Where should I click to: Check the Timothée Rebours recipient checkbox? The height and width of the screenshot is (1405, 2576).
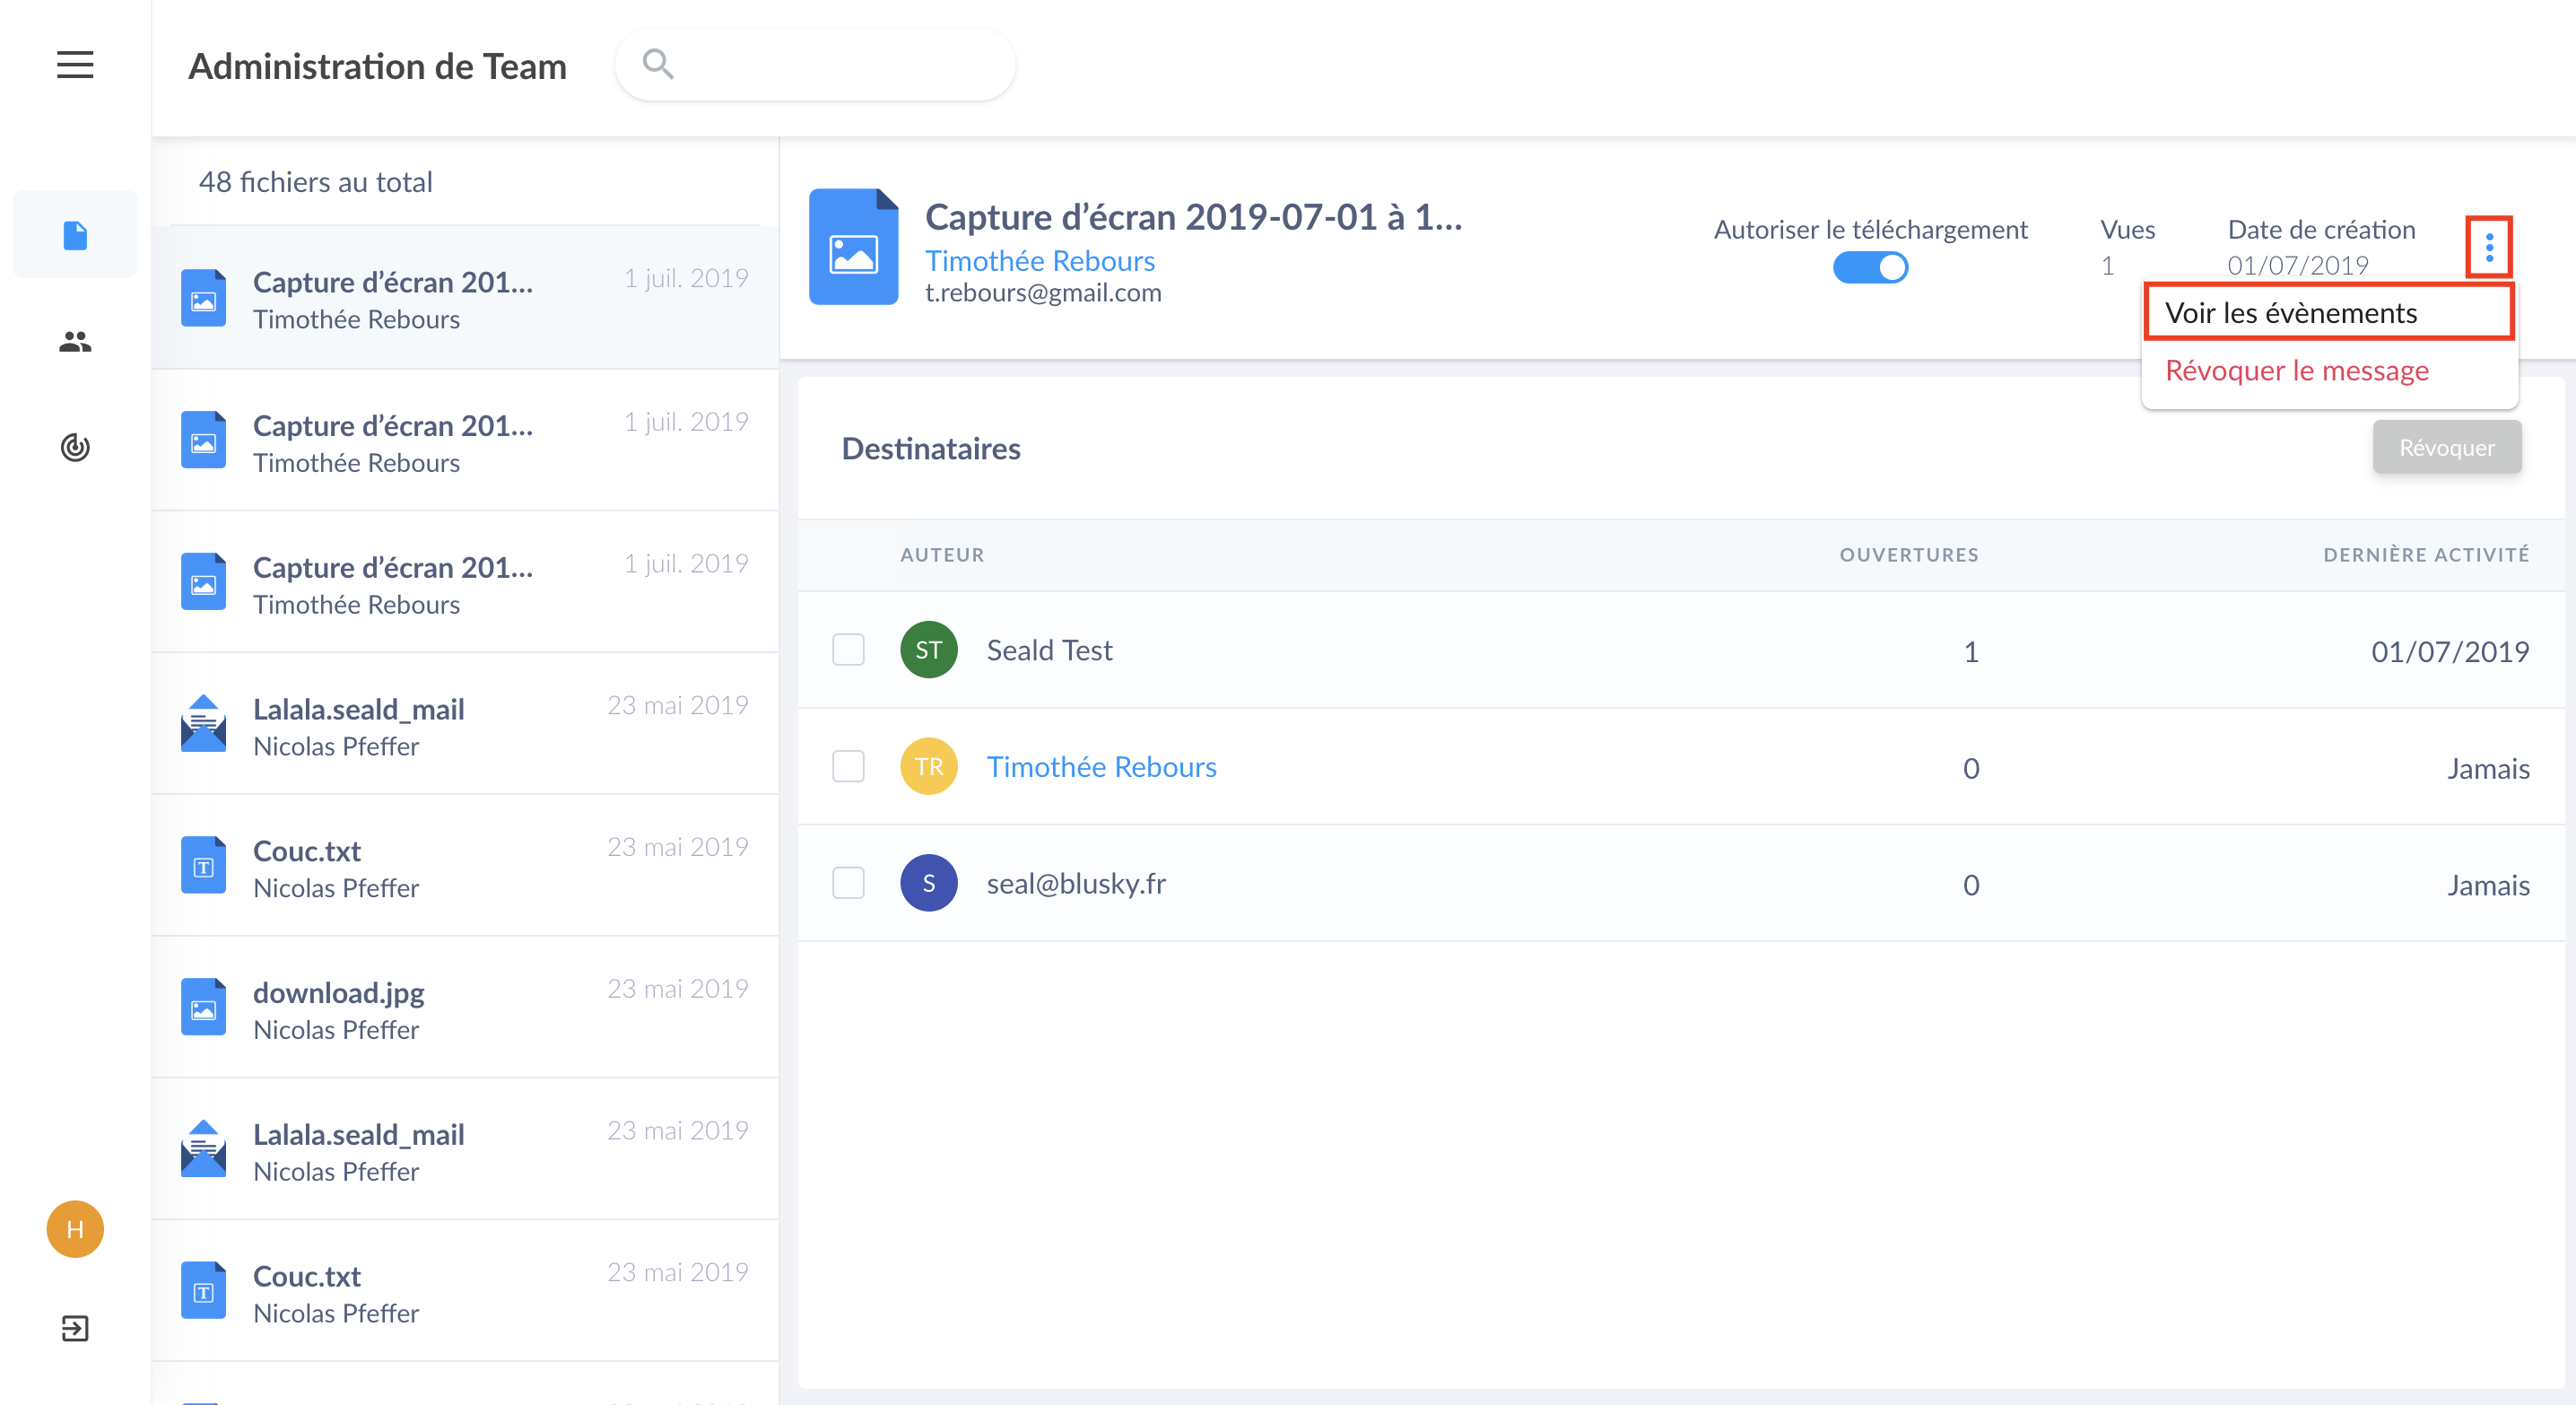[848, 767]
